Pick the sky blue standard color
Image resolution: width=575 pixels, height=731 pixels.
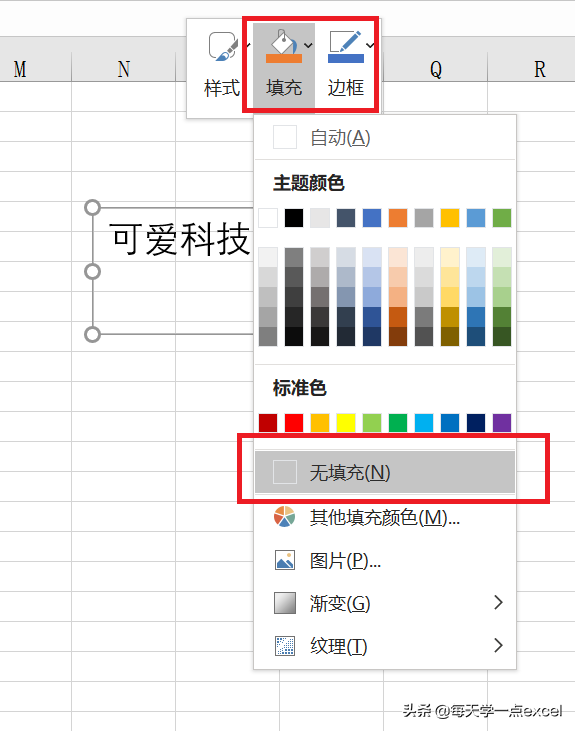point(424,423)
